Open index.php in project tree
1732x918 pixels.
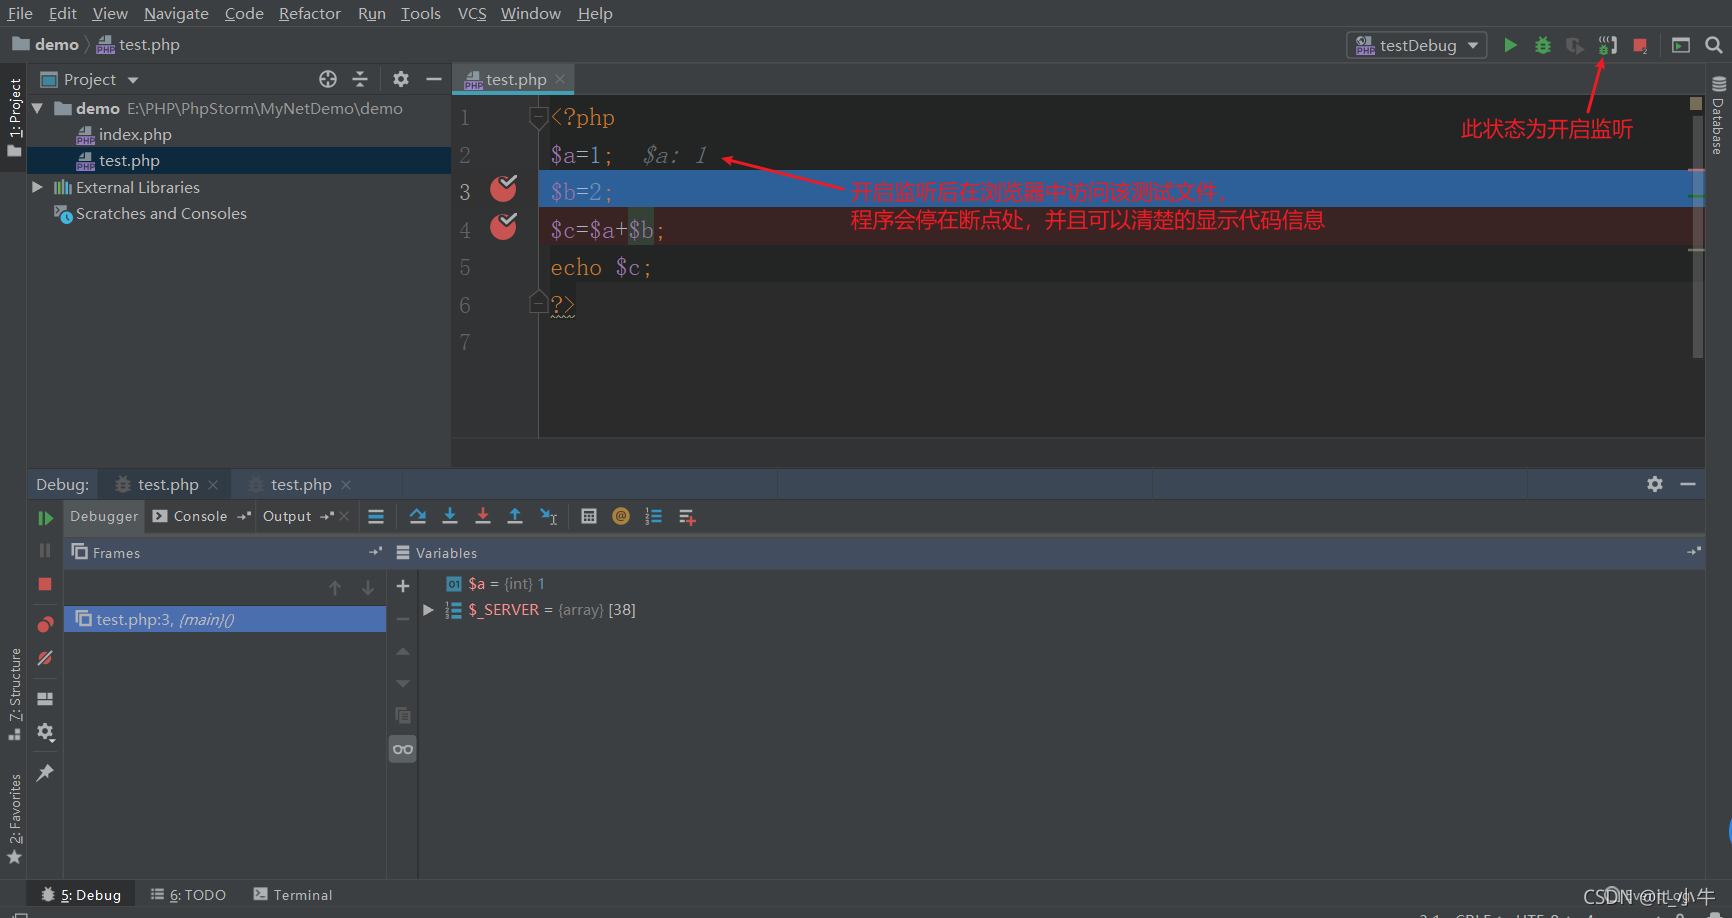134,134
